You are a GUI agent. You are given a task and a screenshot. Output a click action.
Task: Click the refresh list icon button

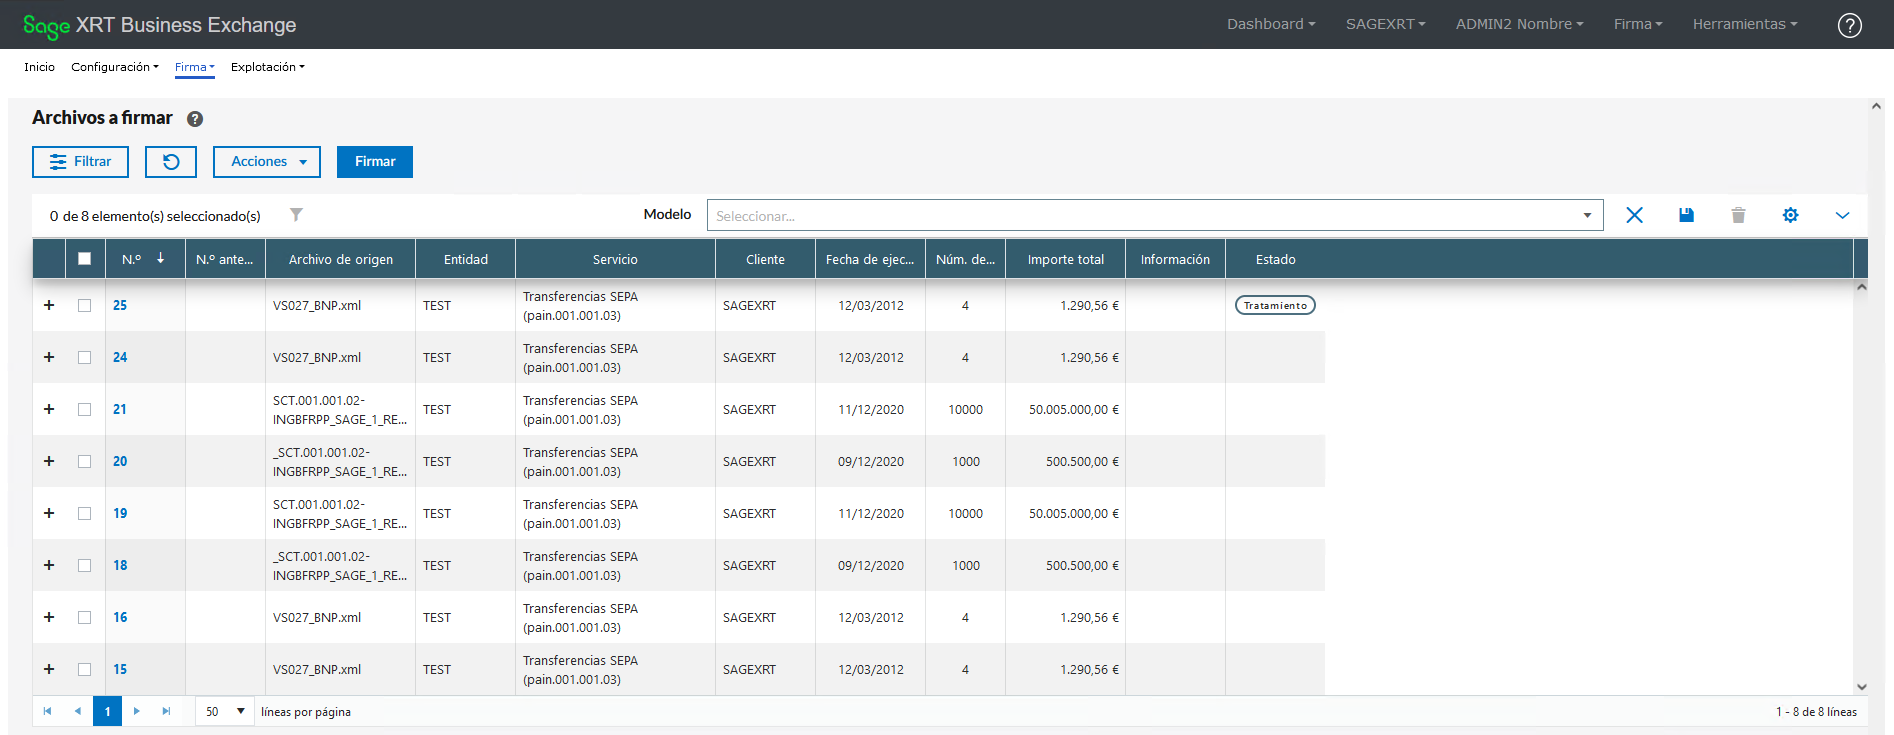171,162
